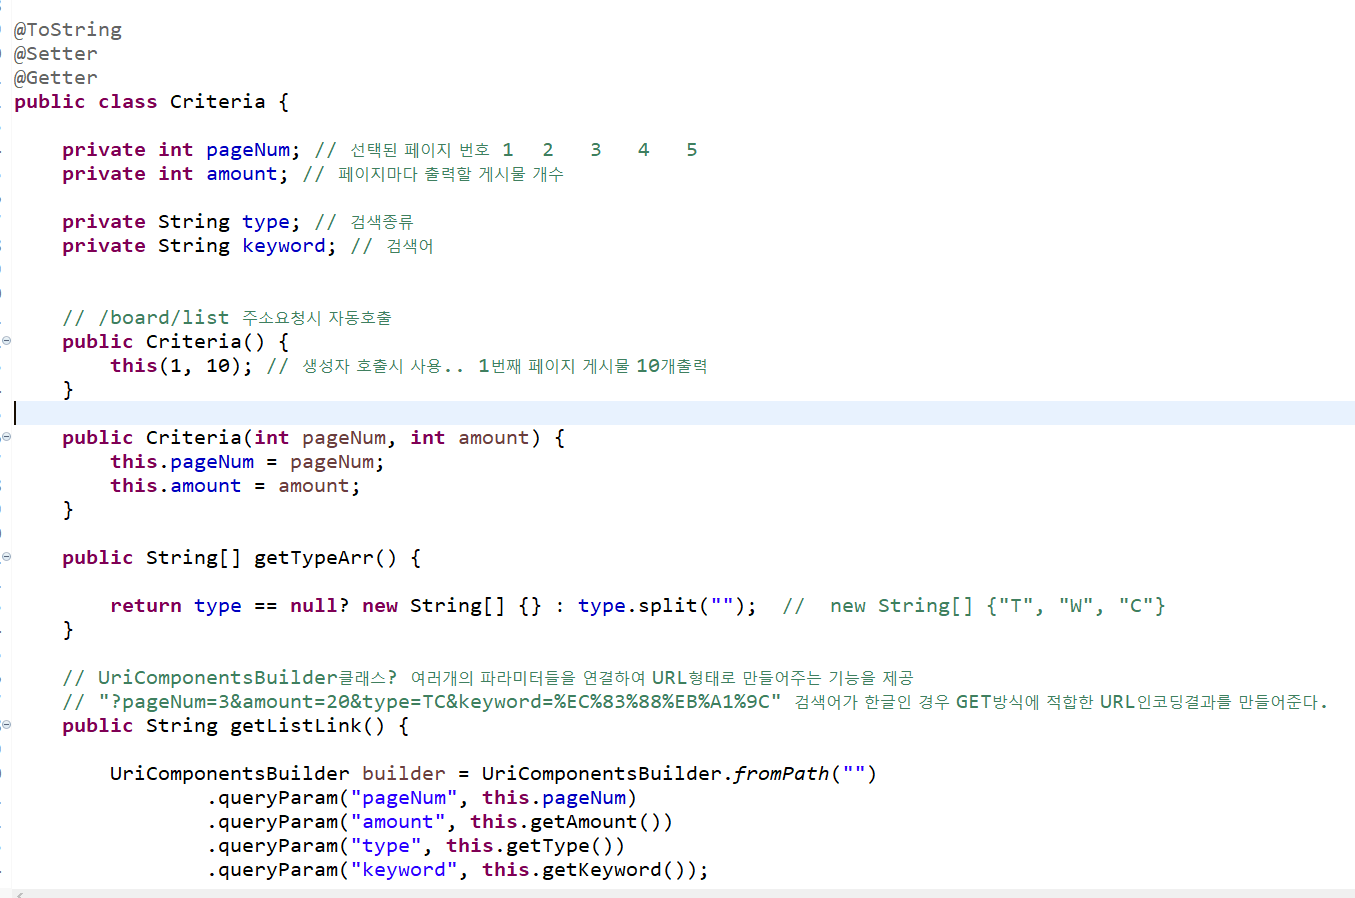The width and height of the screenshot is (1355, 898).
Task: Click the type field declaration name
Action: pos(265,222)
